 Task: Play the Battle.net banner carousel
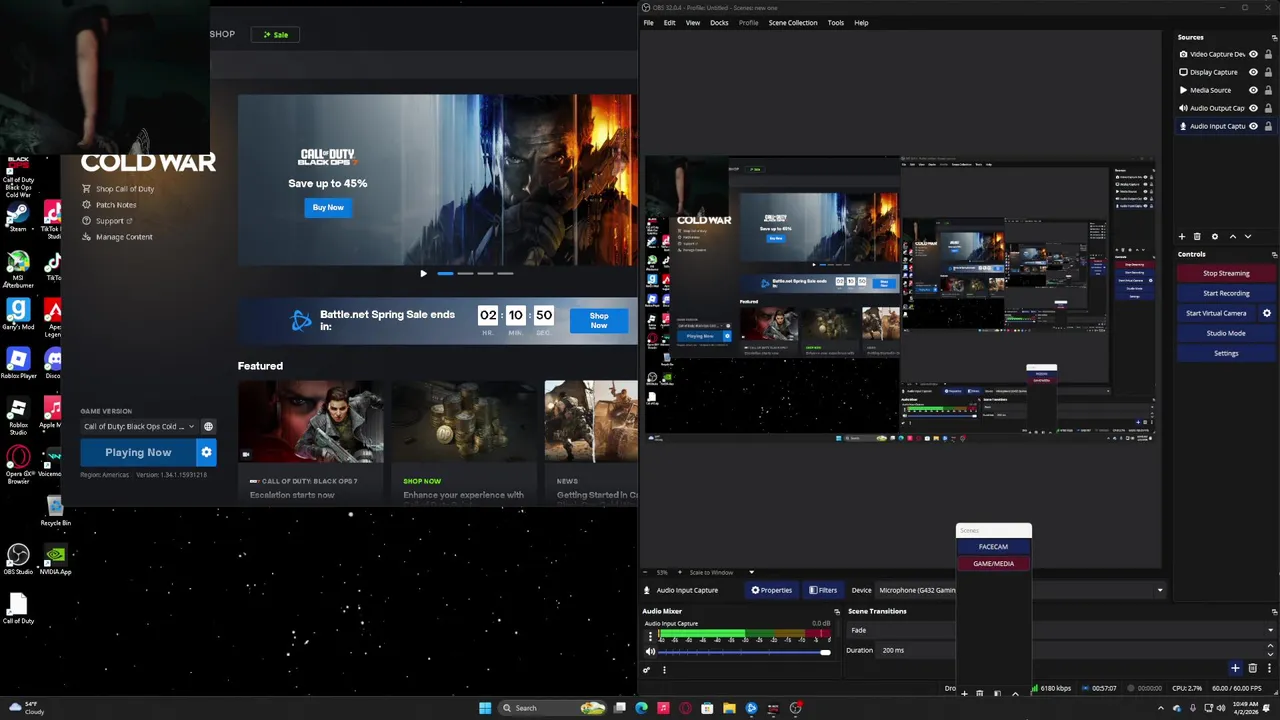click(x=423, y=273)
